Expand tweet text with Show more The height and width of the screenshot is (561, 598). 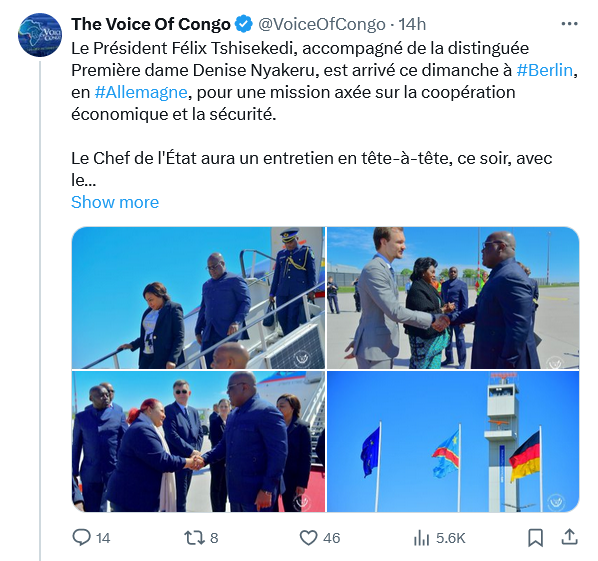[x=115, y=202]
